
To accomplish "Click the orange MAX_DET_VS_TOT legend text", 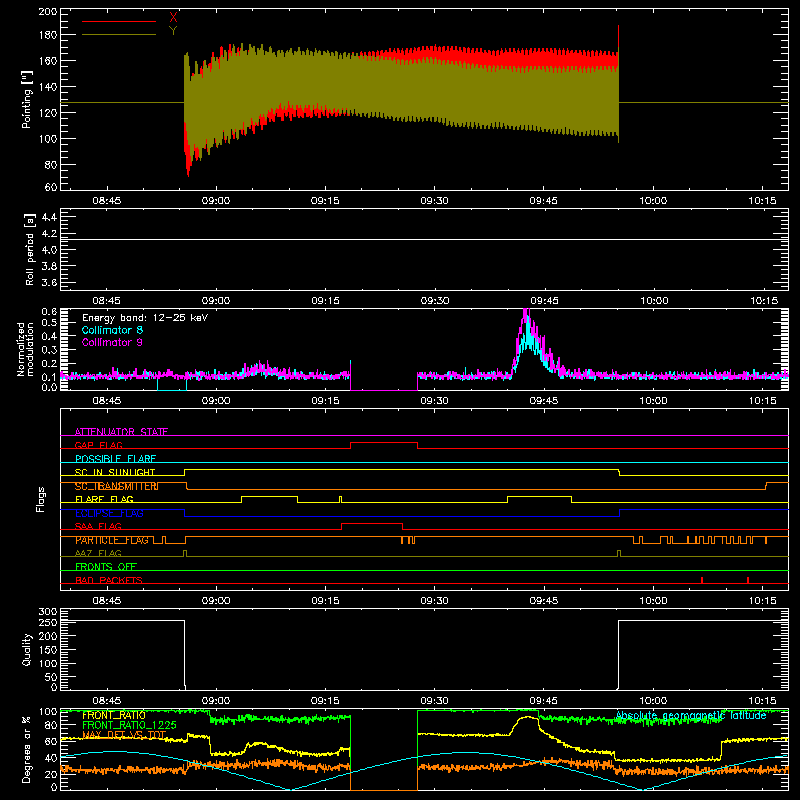I will tap(124, 735).
